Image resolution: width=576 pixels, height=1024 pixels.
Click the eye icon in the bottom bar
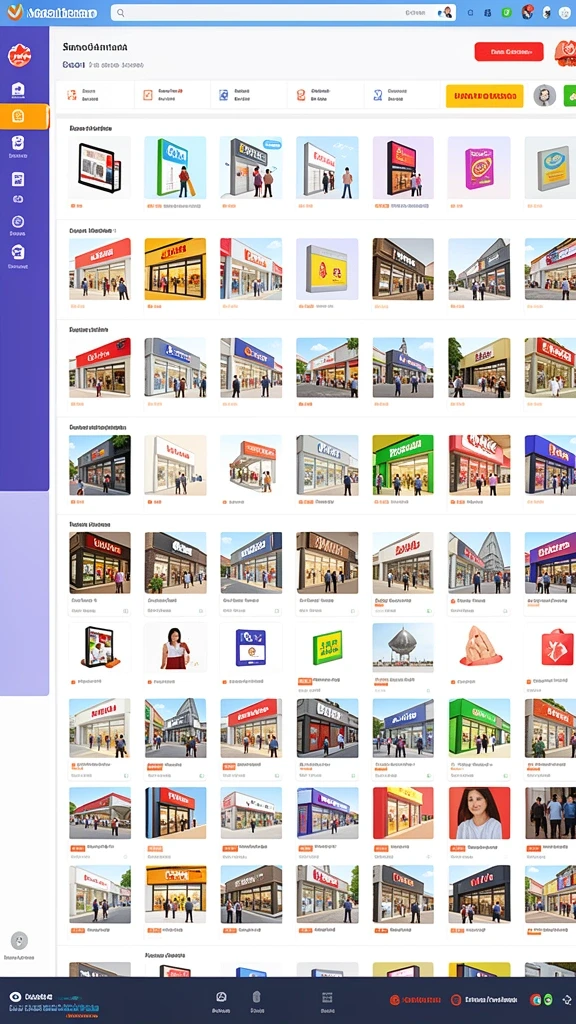click(16, 997)
